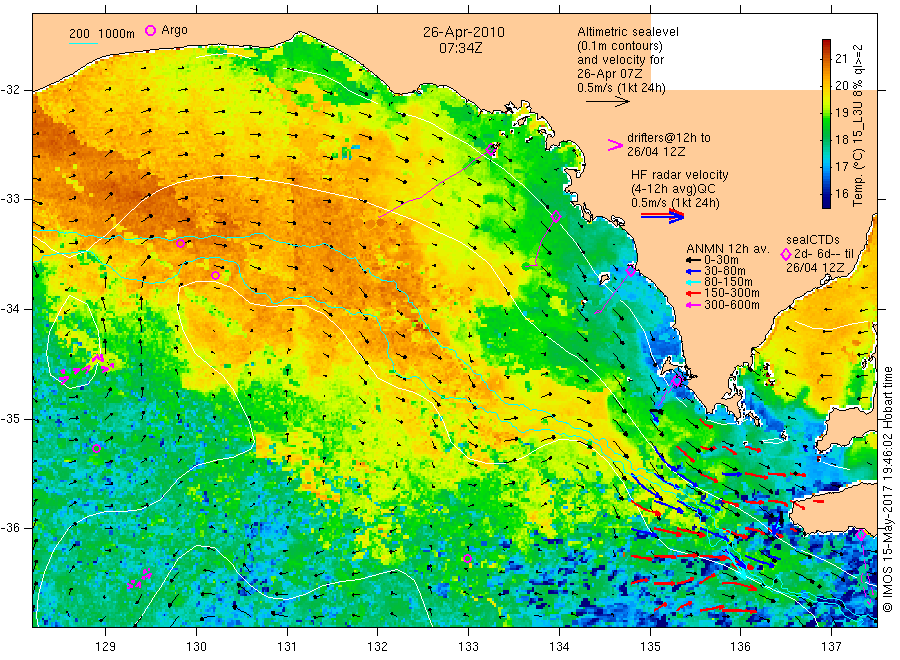Click the blue 30-80m ANMN arrow
This screenshot has height=660, width=900.
(x=693, y=271)
